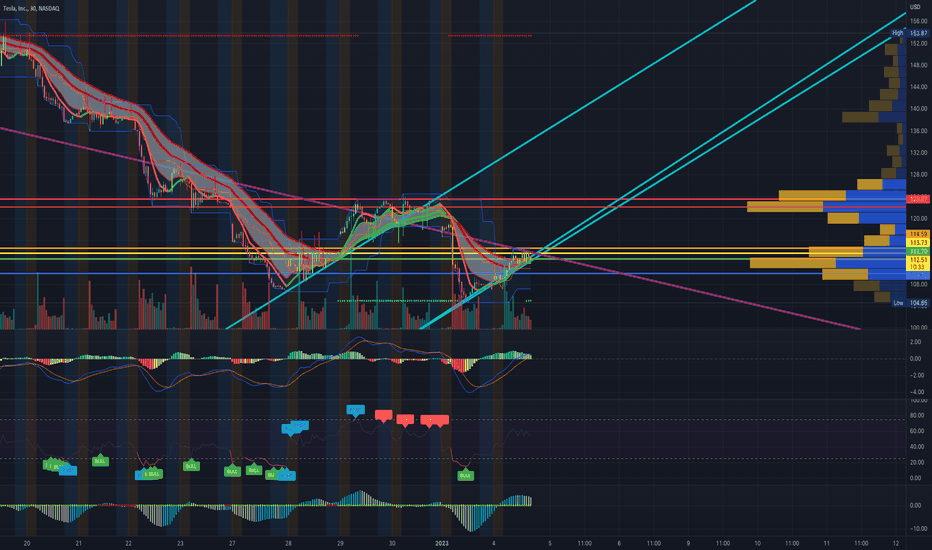Click the green BULL label below 2023 candles
The width and height of the screenshot is (932, 550).
[465, 475]
